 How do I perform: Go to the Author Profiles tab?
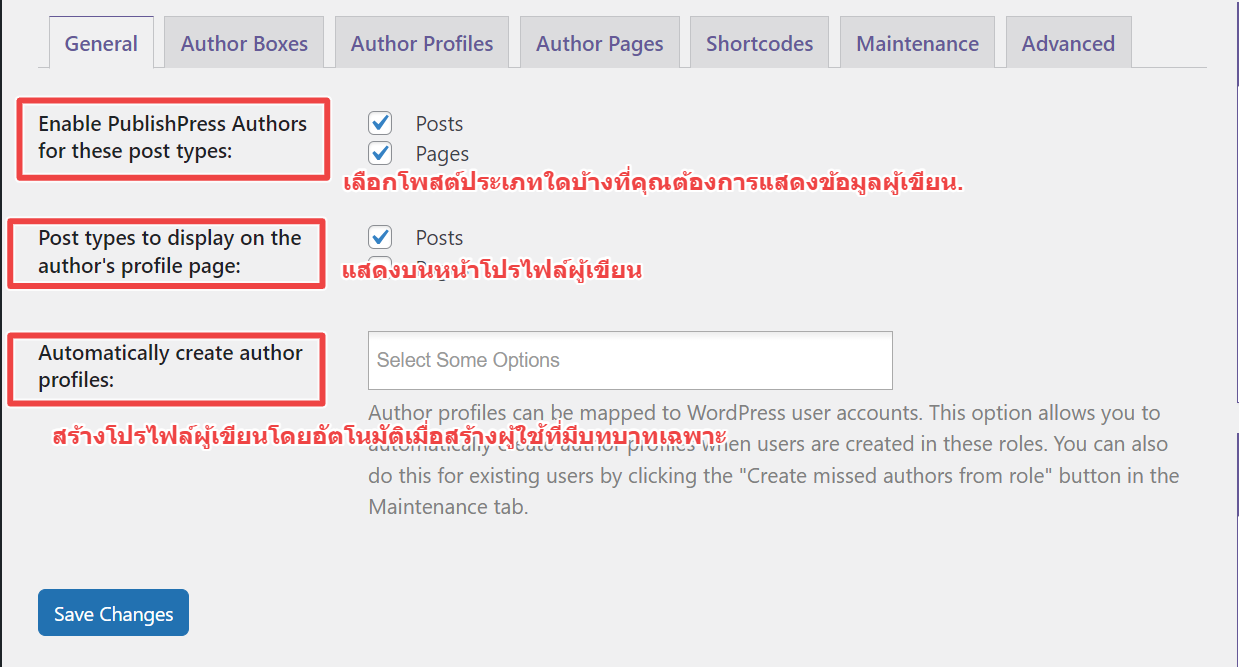coord(422,43)
